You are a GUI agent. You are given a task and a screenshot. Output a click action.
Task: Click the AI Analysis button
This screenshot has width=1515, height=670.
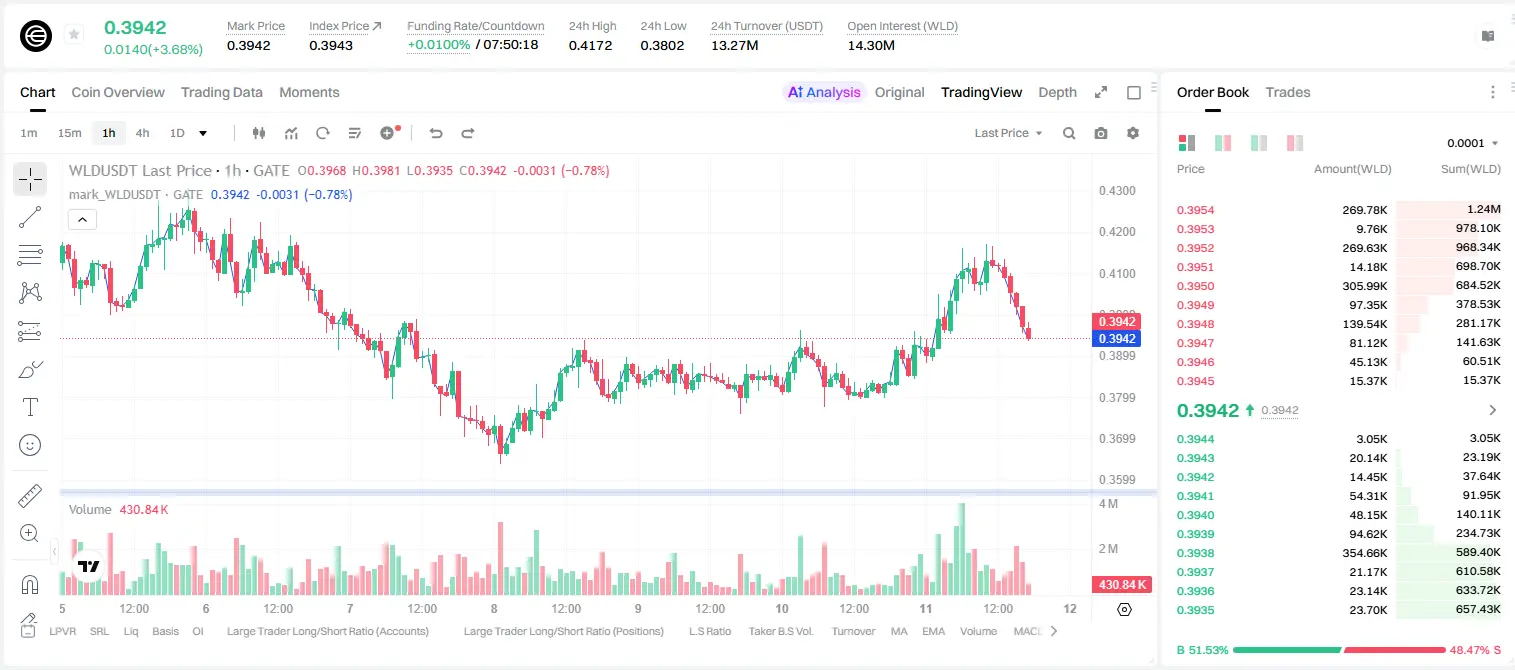click(x=823, y=92)
